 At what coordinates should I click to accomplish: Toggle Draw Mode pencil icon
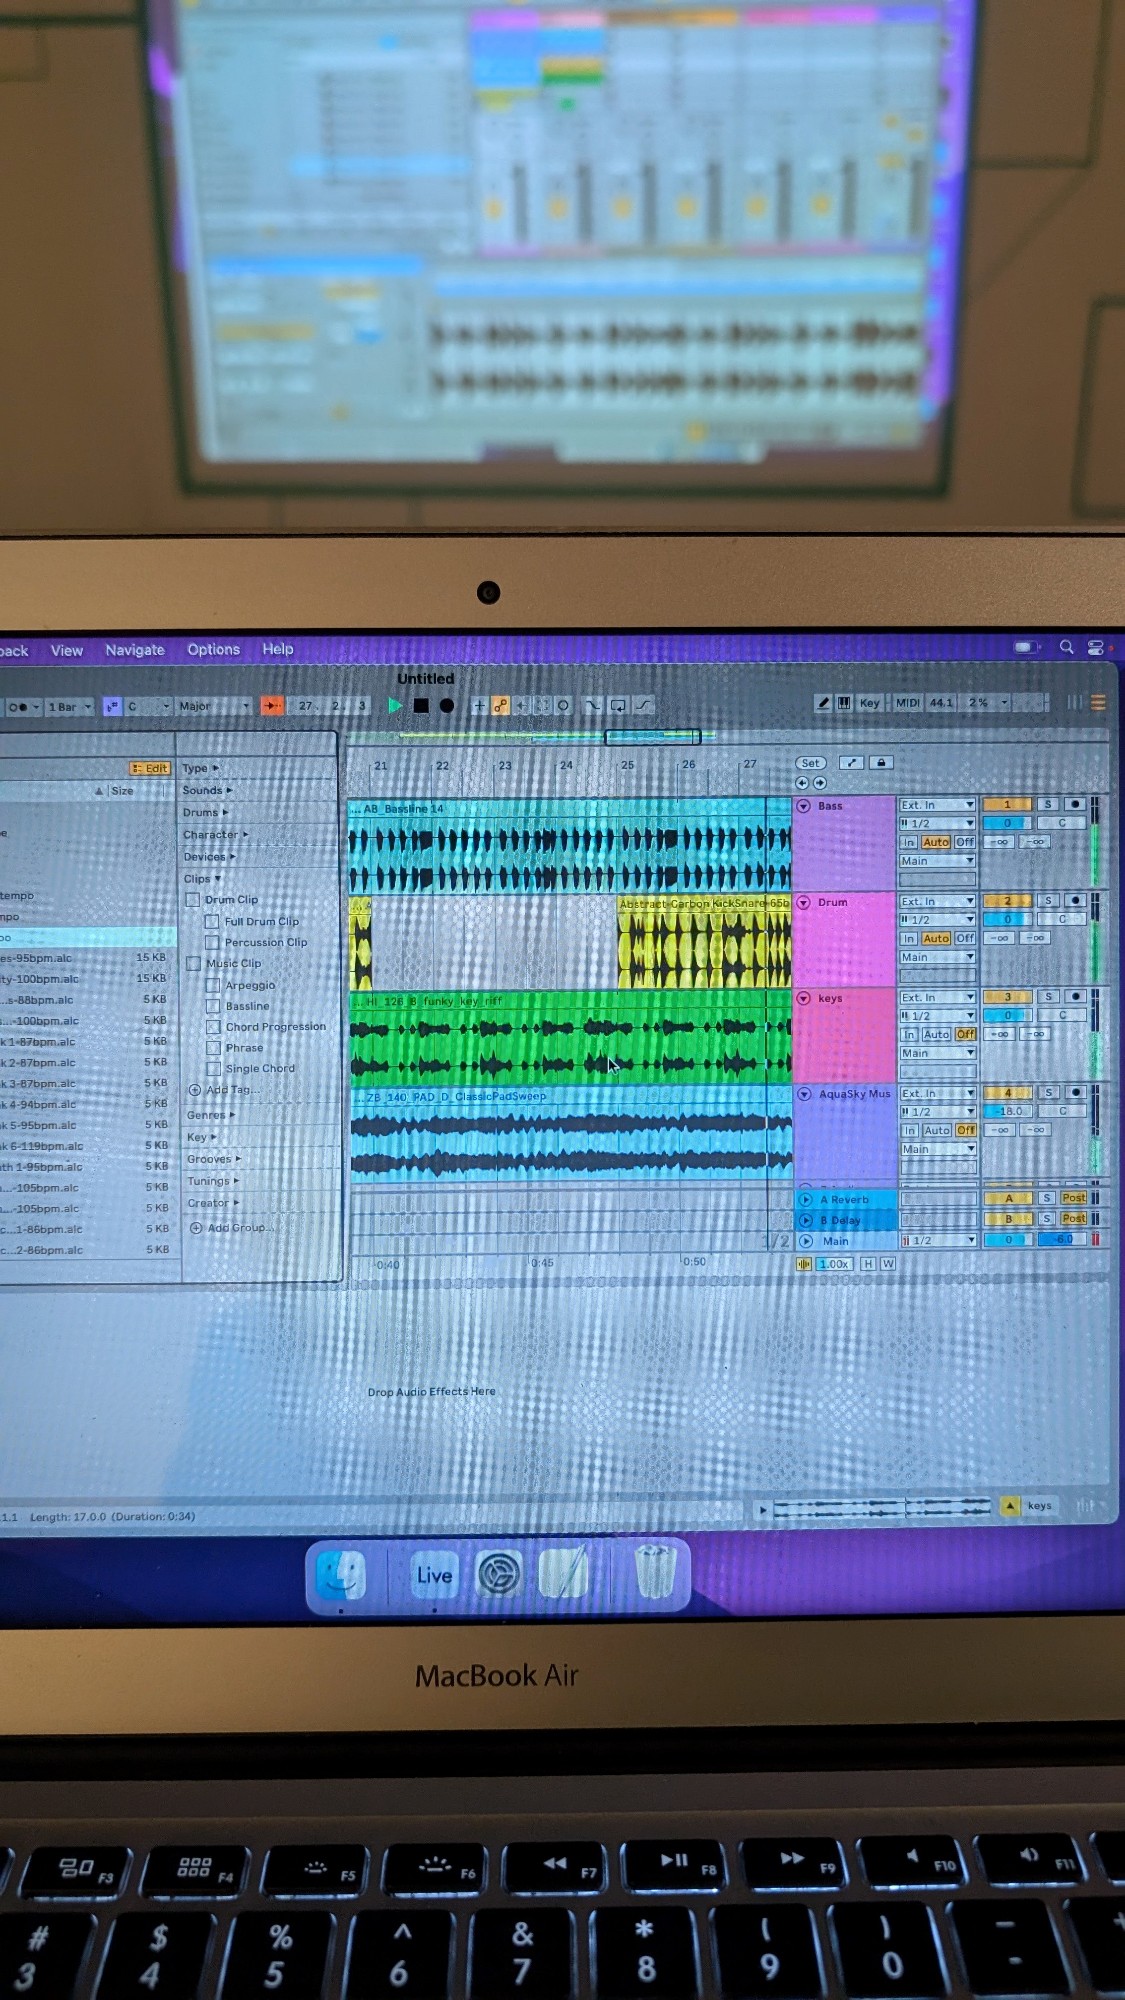pyautogui.click(x=823, y=703)
